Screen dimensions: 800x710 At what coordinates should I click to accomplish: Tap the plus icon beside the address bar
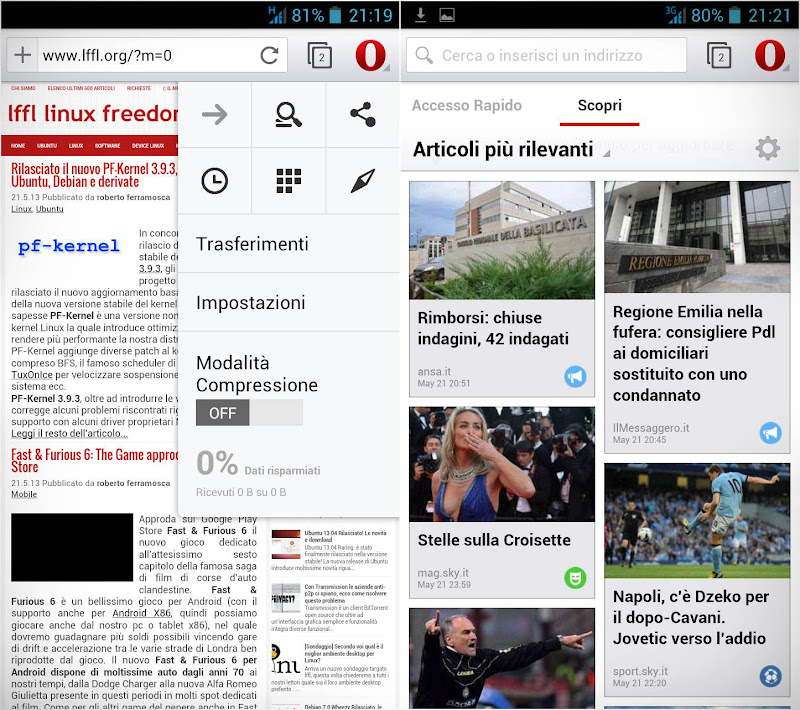tap(22, 55)
